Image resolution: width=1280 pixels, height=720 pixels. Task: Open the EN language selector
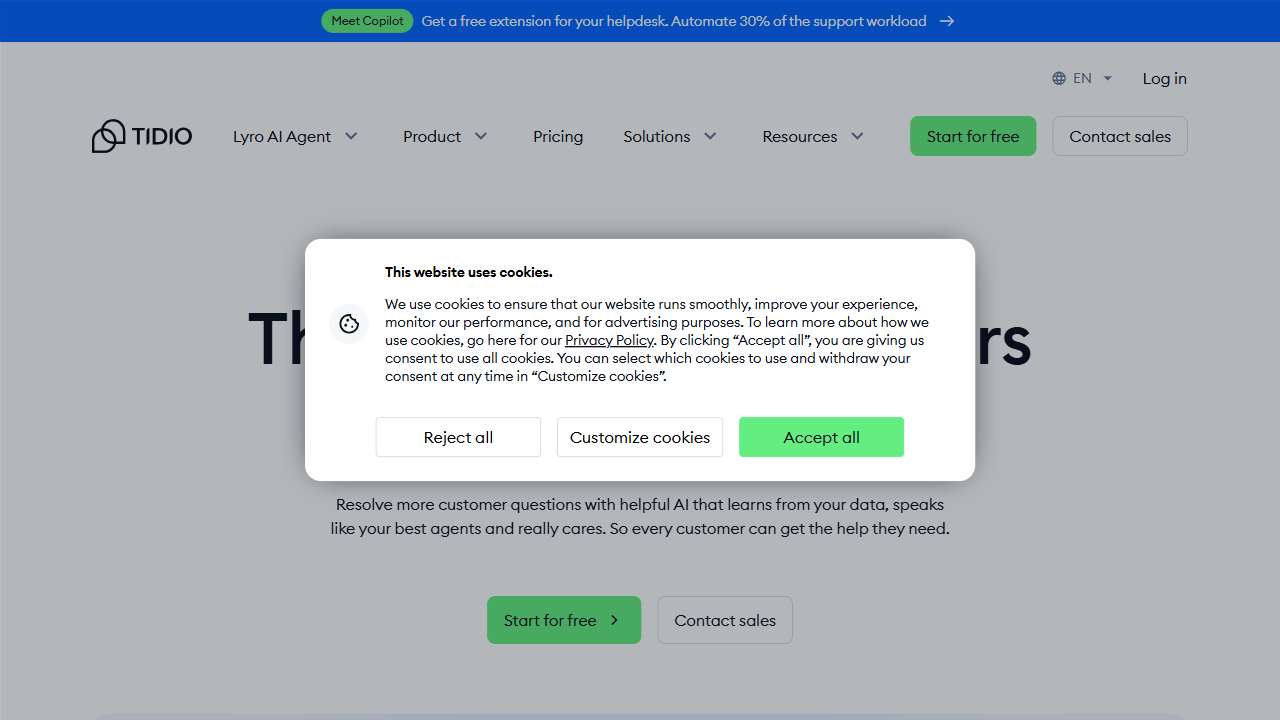pos(1083,78)
